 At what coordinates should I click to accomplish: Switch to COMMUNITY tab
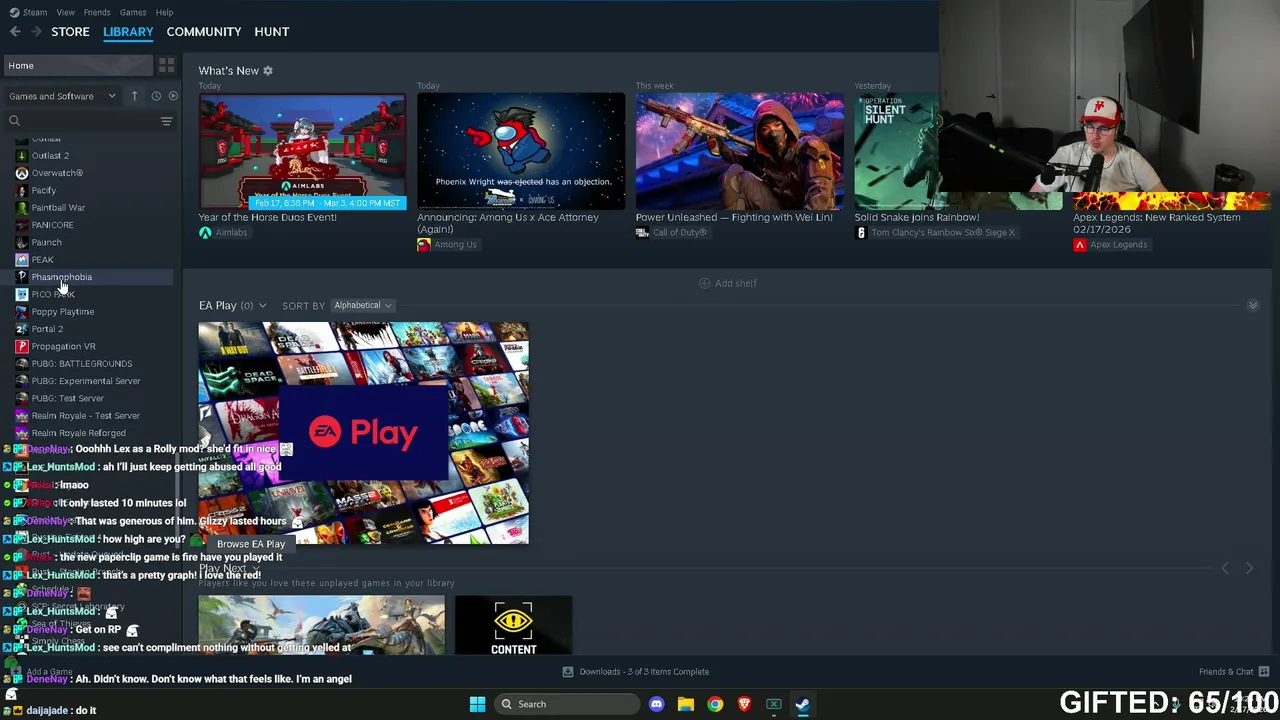[204, 32]
